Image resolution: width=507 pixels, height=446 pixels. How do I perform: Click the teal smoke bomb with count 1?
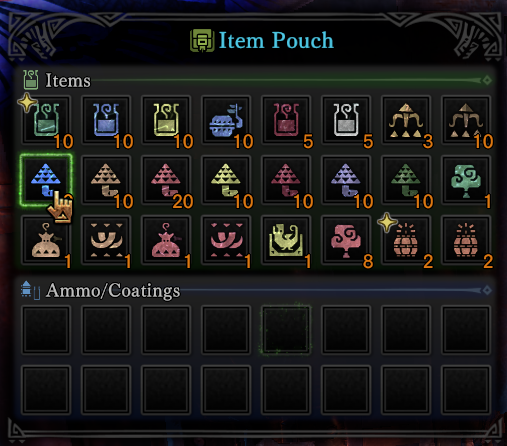[466, 180]
